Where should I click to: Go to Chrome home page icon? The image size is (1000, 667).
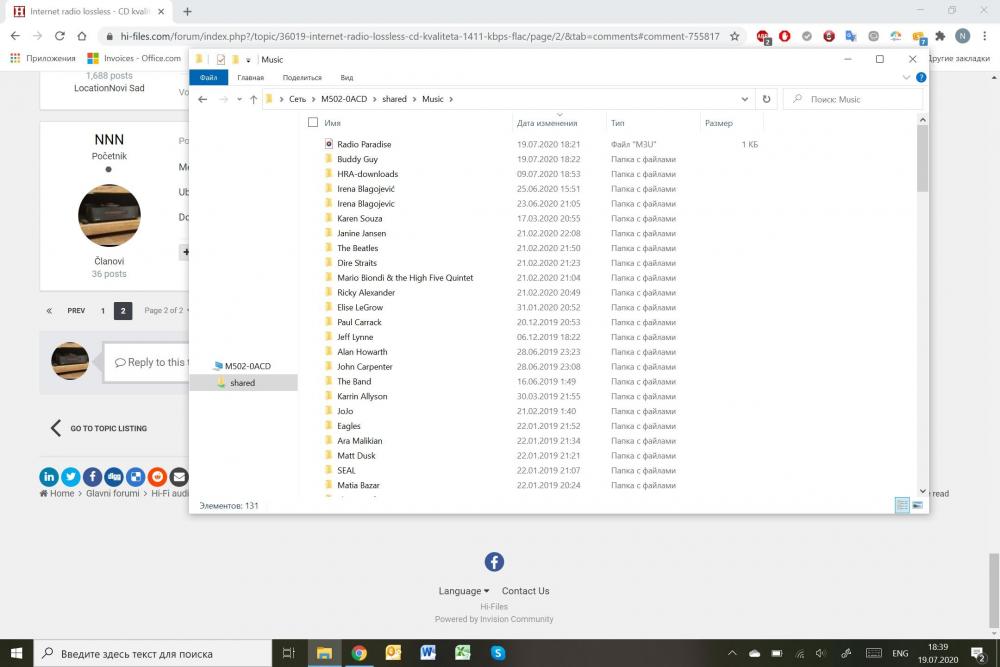pyautogui.click(x=82, y=36)
